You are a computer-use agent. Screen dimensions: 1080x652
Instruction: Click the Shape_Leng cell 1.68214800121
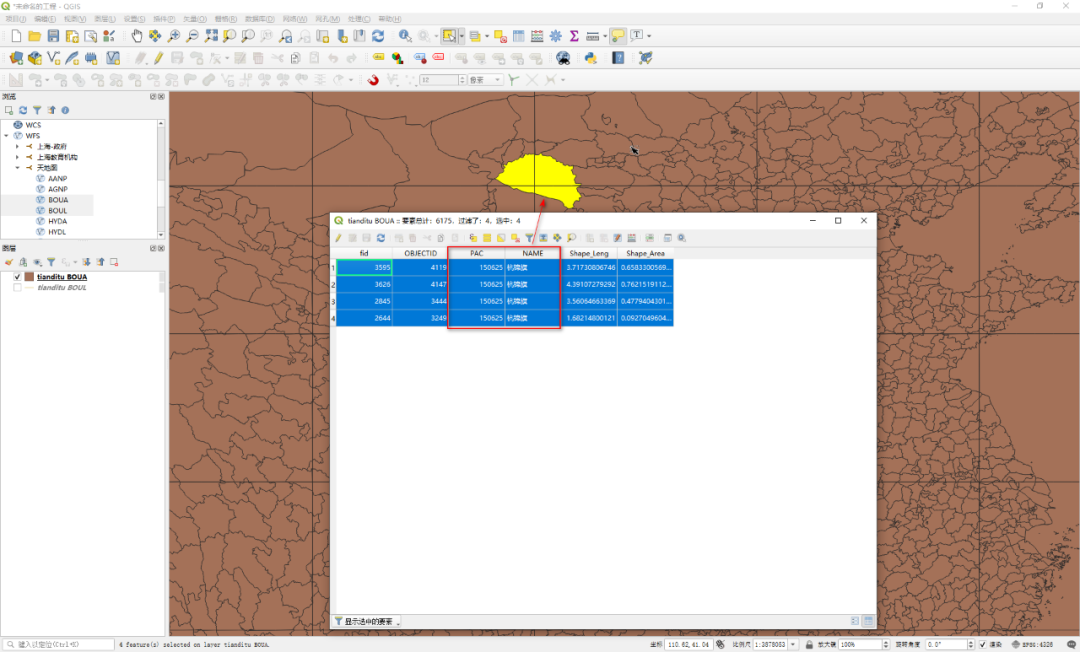[x=590, y=318]
